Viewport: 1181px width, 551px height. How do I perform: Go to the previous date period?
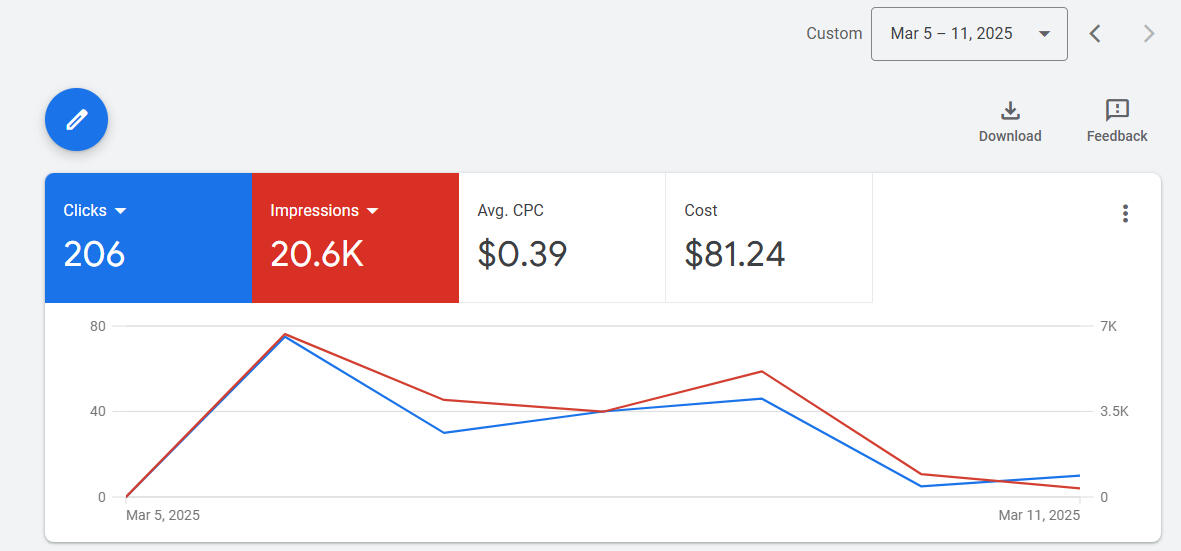(x=1095, y=34)
